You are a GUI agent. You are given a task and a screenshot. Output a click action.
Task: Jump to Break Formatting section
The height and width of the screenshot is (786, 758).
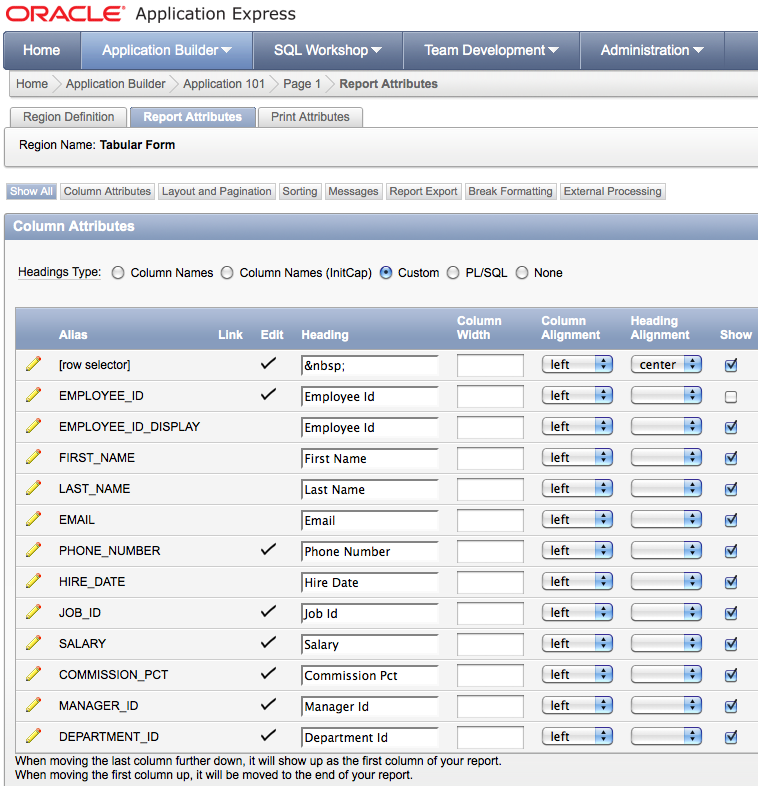[510, 191]
